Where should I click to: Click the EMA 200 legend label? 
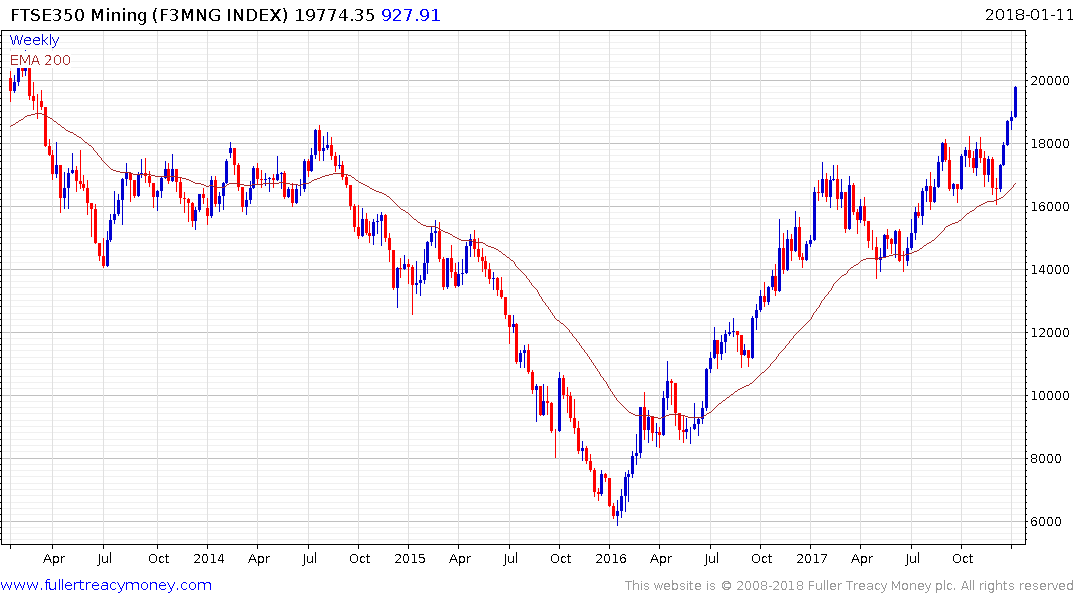tap(40, 59)
